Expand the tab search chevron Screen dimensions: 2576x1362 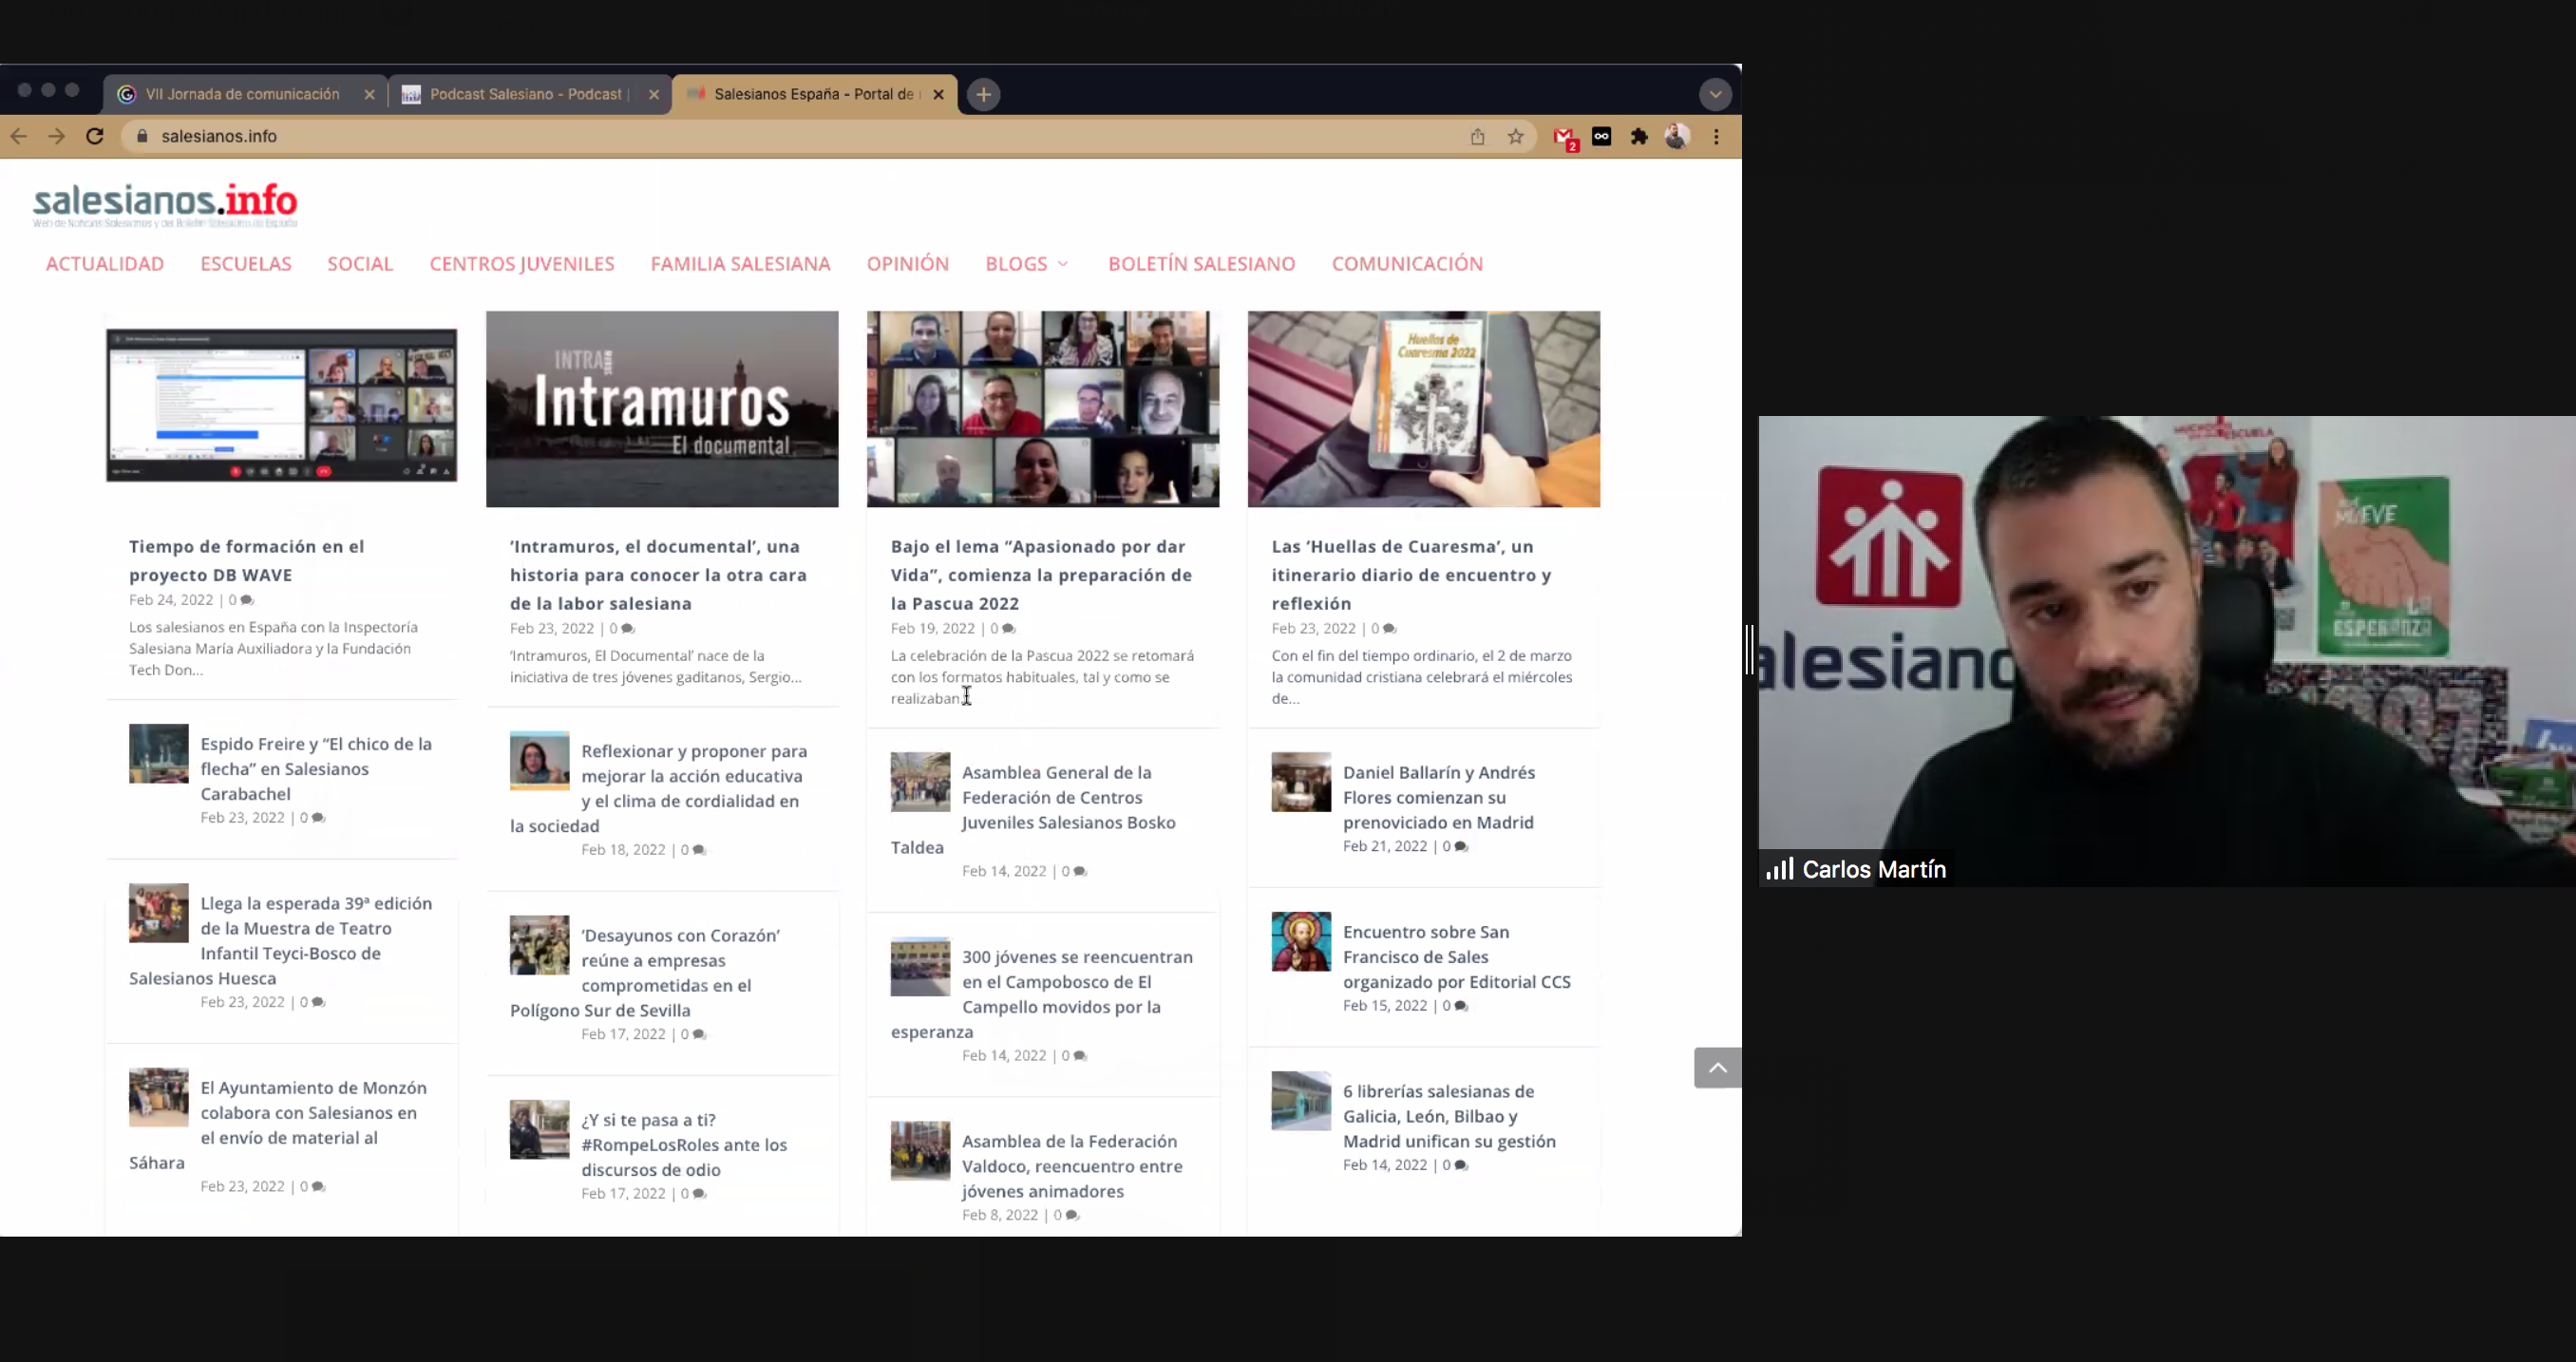tap(1715, 94)
